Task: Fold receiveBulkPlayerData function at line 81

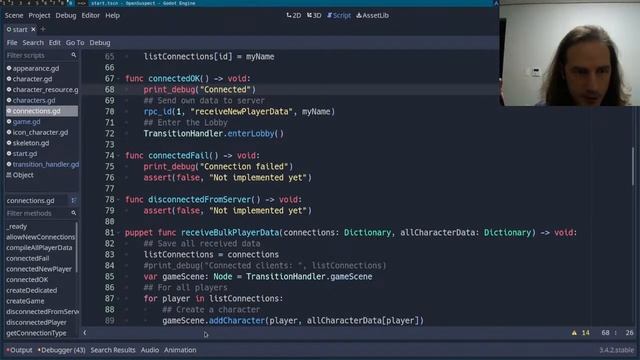Action: click(x=119, y=233)
